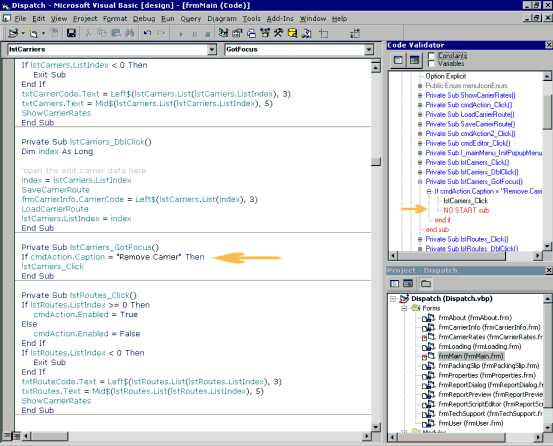This screenshot has width=553, height=446.
Task: Switch code window to Procedure View
Action: click(x=6, y=436)
